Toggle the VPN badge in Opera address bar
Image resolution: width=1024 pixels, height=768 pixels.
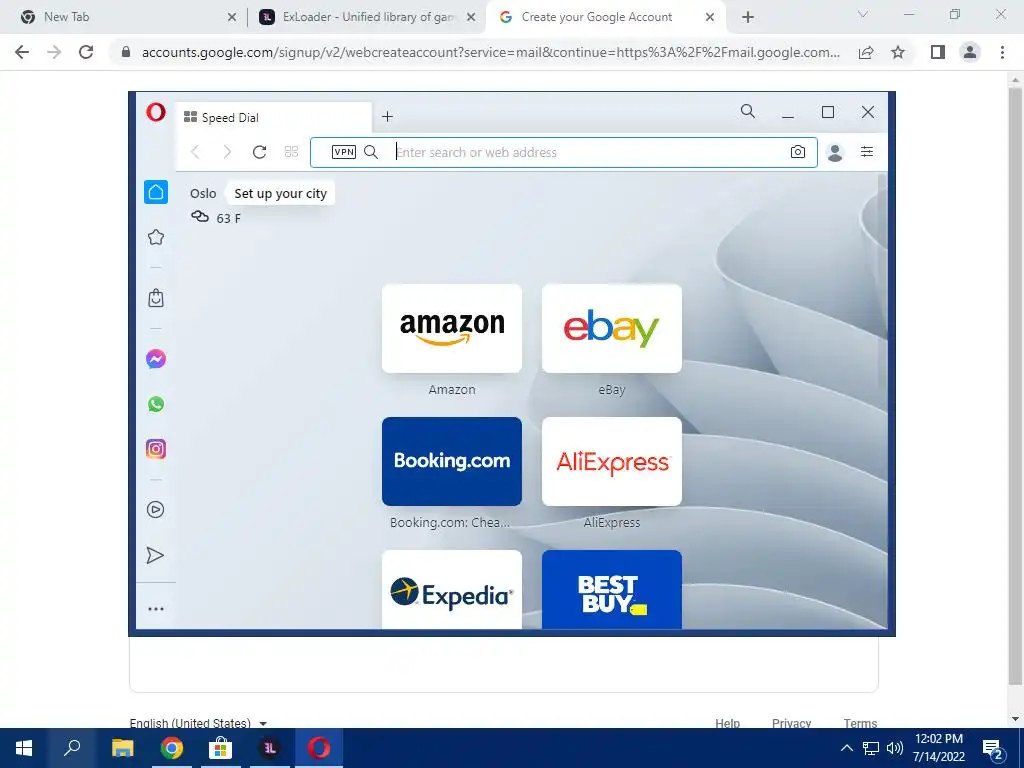(x=344, y=152)
